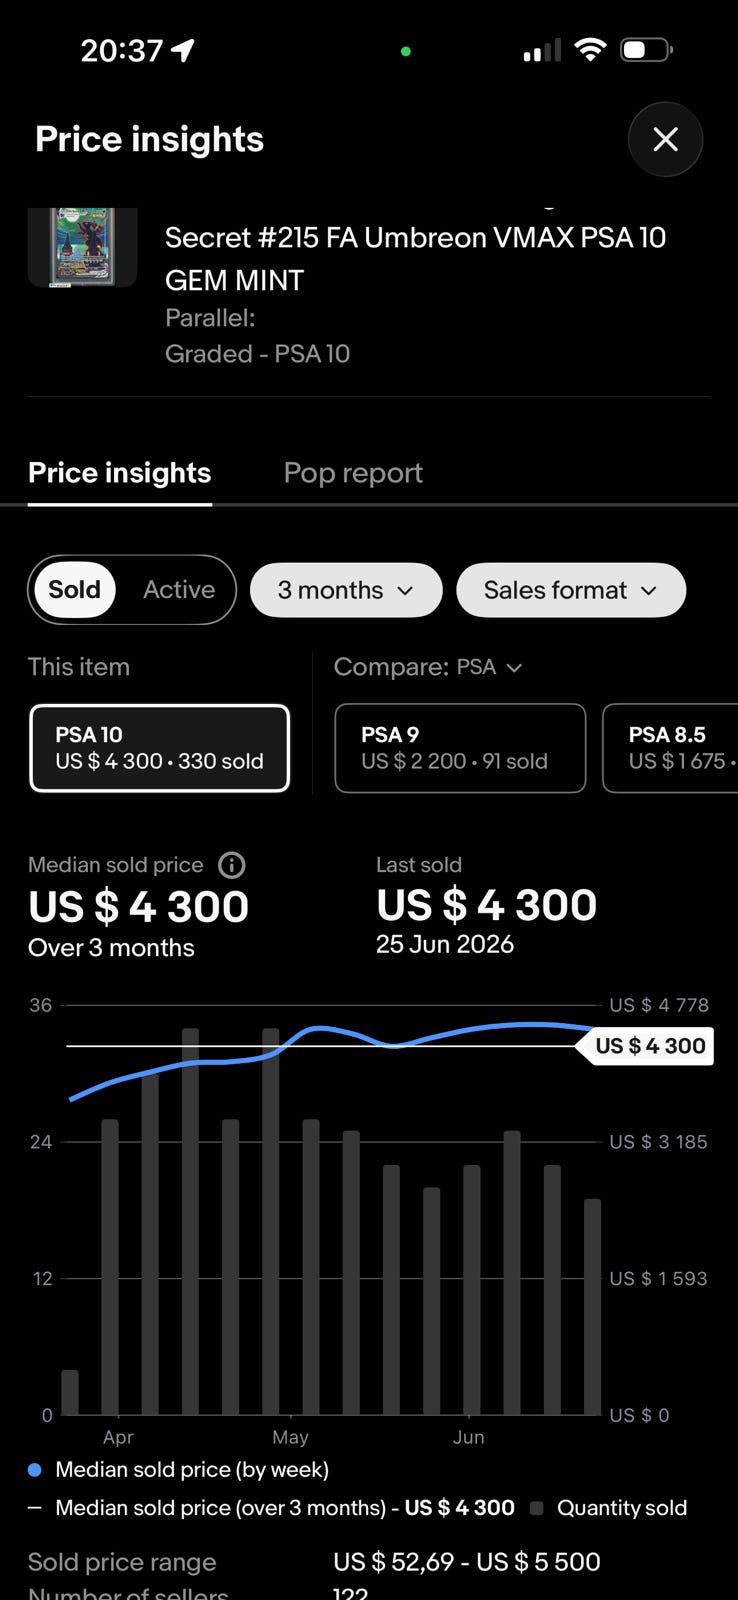
Task: Tap the Wi-Fi status icon
Action: 591,49
